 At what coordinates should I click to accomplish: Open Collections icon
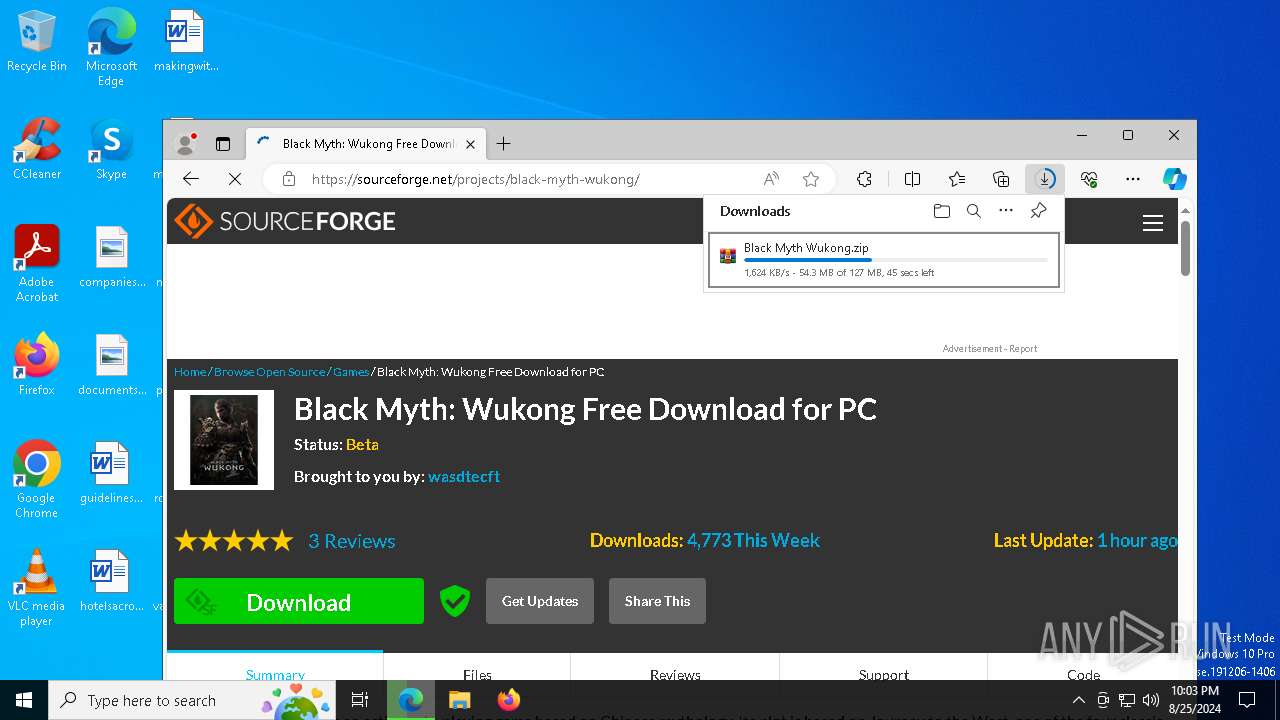(1001, 179)
